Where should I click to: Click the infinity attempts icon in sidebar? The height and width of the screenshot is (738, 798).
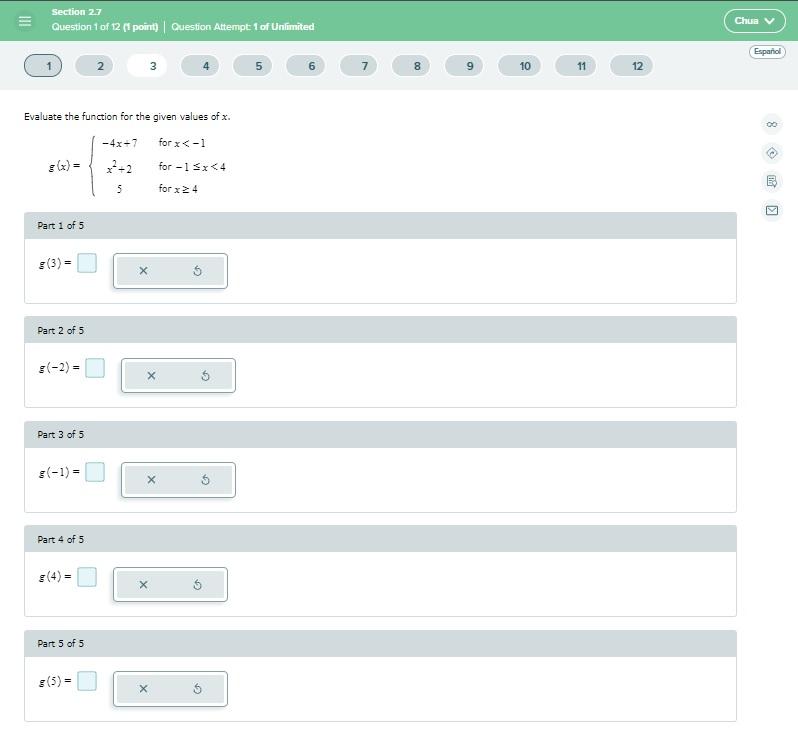(x=772, y=124)
